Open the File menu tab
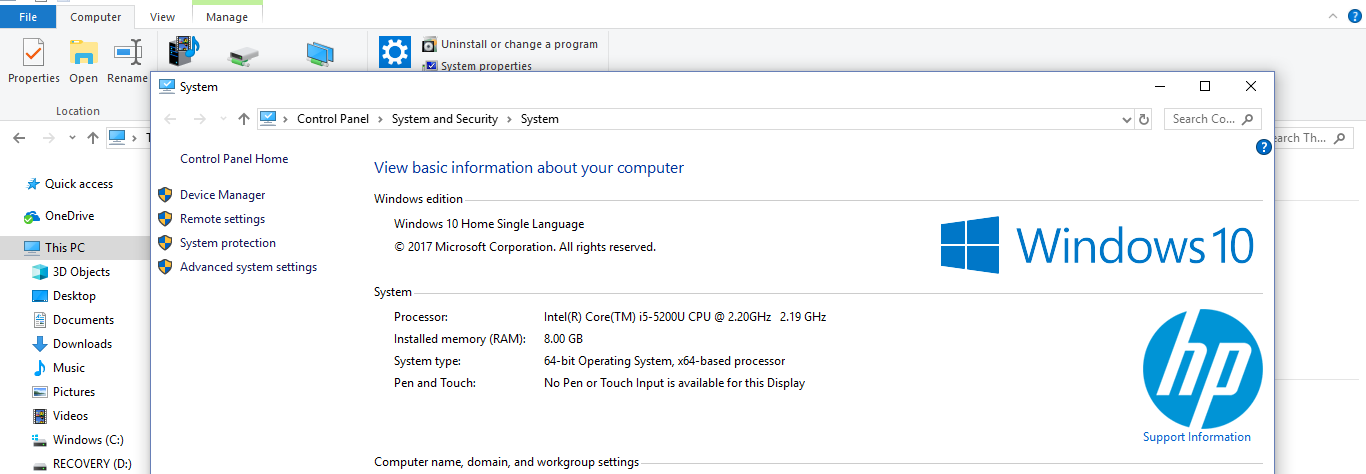 tap(28, 17)
